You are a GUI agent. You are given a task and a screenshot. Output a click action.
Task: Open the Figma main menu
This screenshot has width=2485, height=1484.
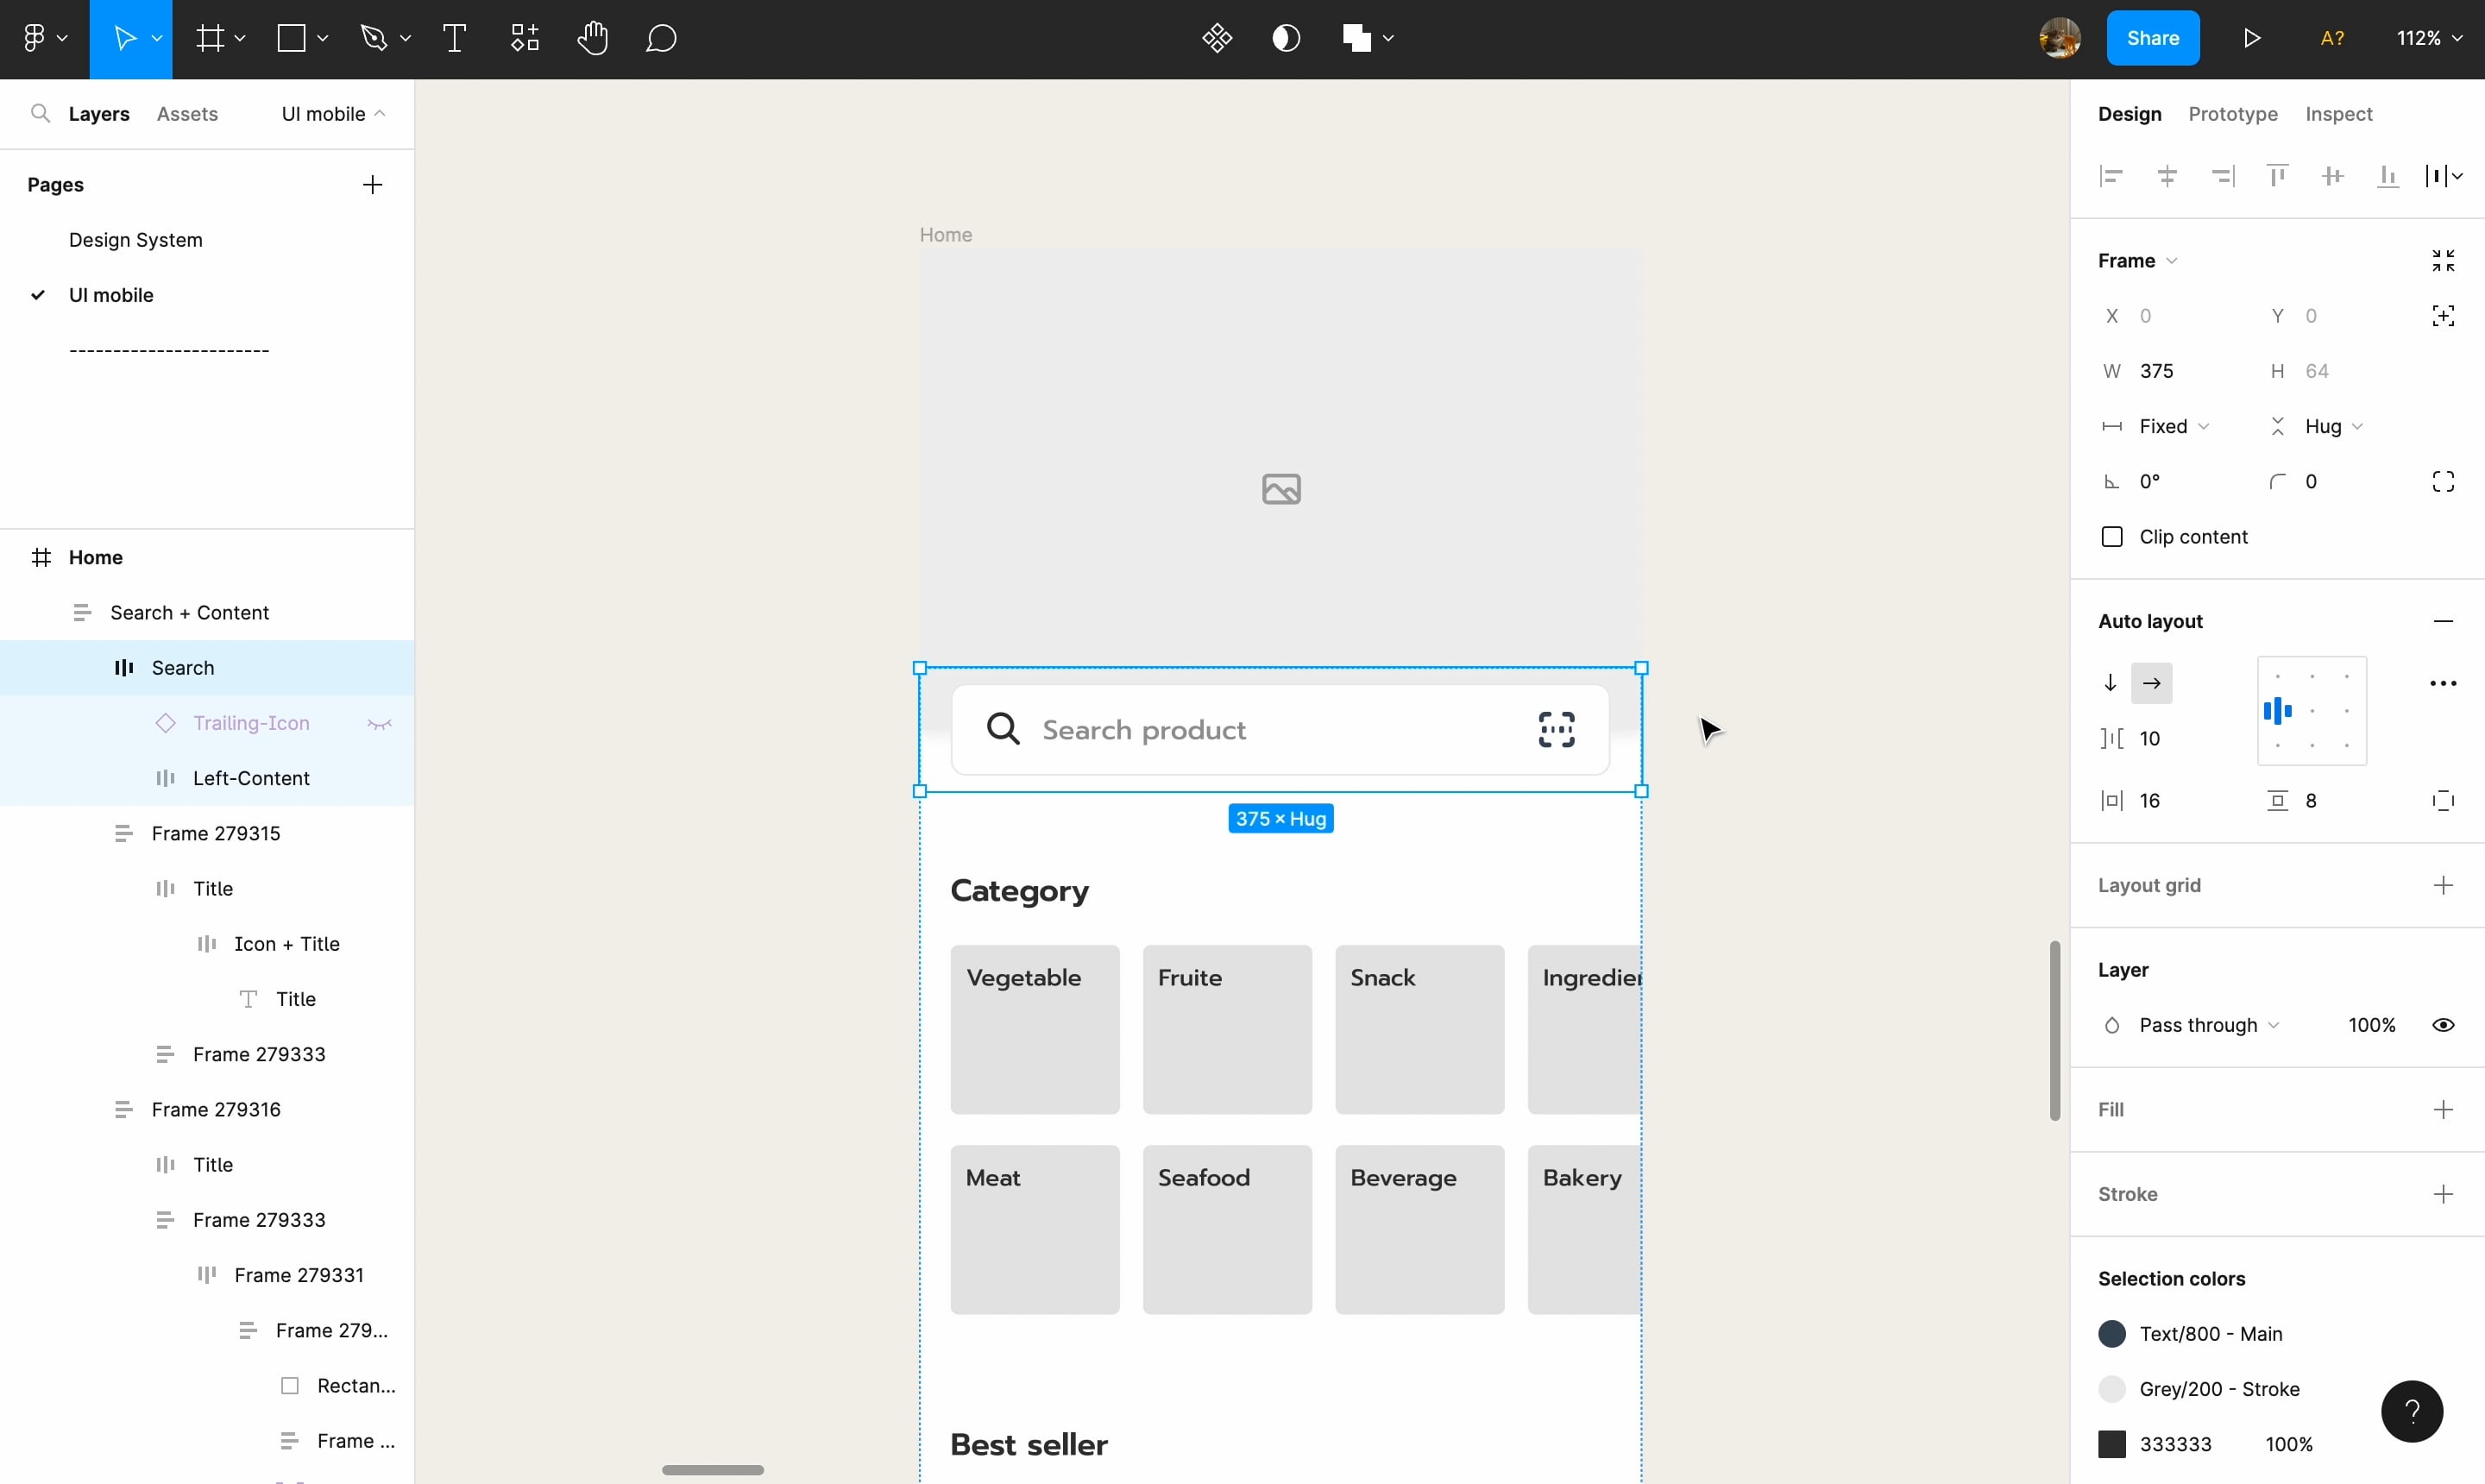pyautogui.click(x=44, y=38)
